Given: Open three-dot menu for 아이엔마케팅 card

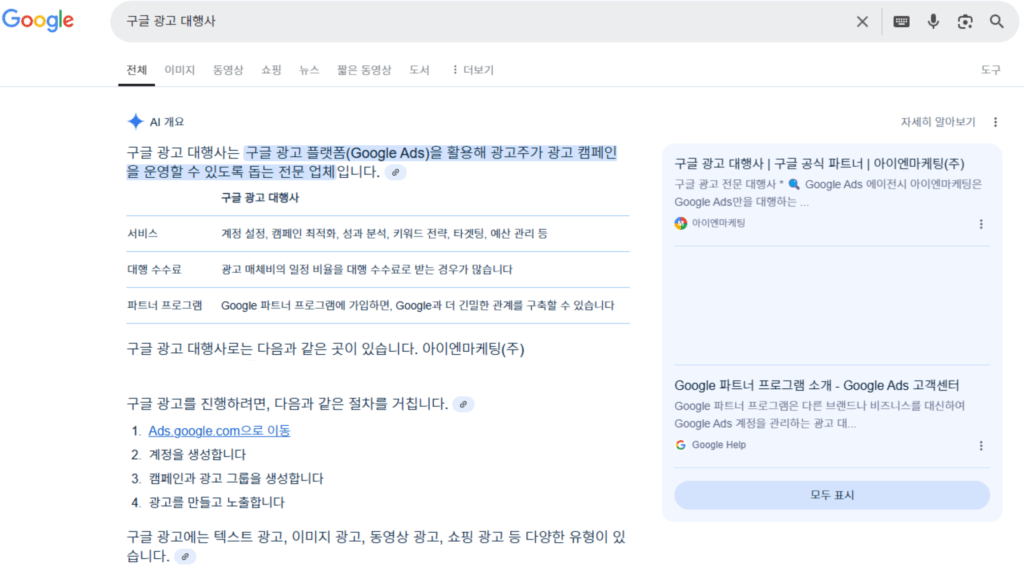Looking at the screenshot, I should coord(981,224).
